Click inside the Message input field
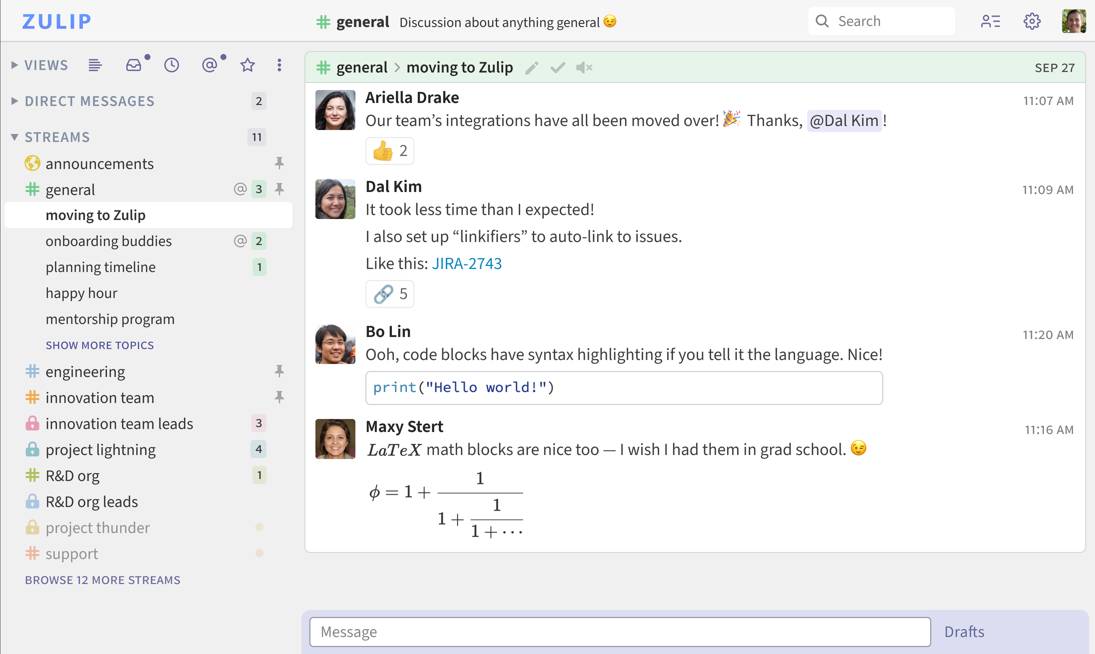Viewport: 1095px width, 654px height. pyautogui.click(x=620, y=631)
